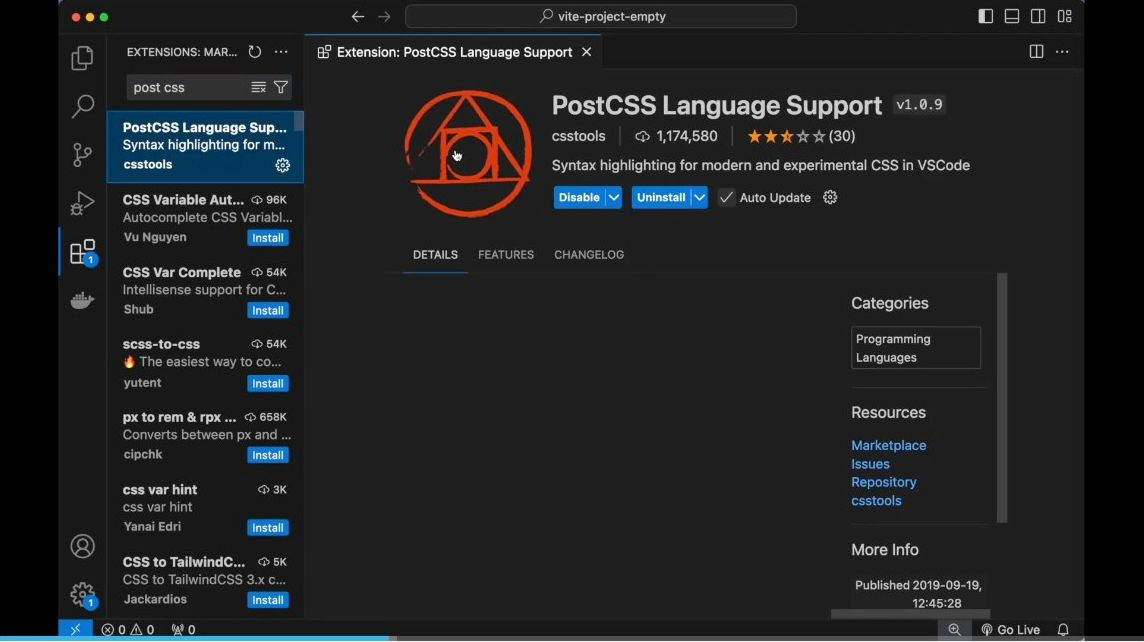
Task: Open the Source Control view
Action: [82, 155]
